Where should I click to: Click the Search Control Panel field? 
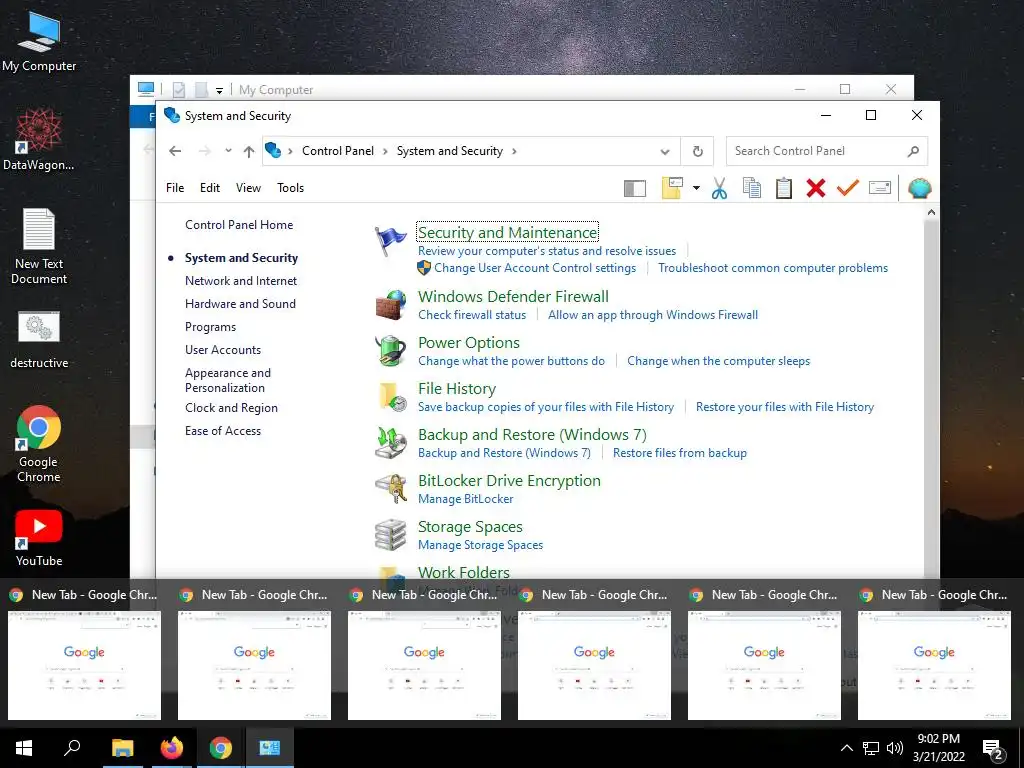coord(827,152)
